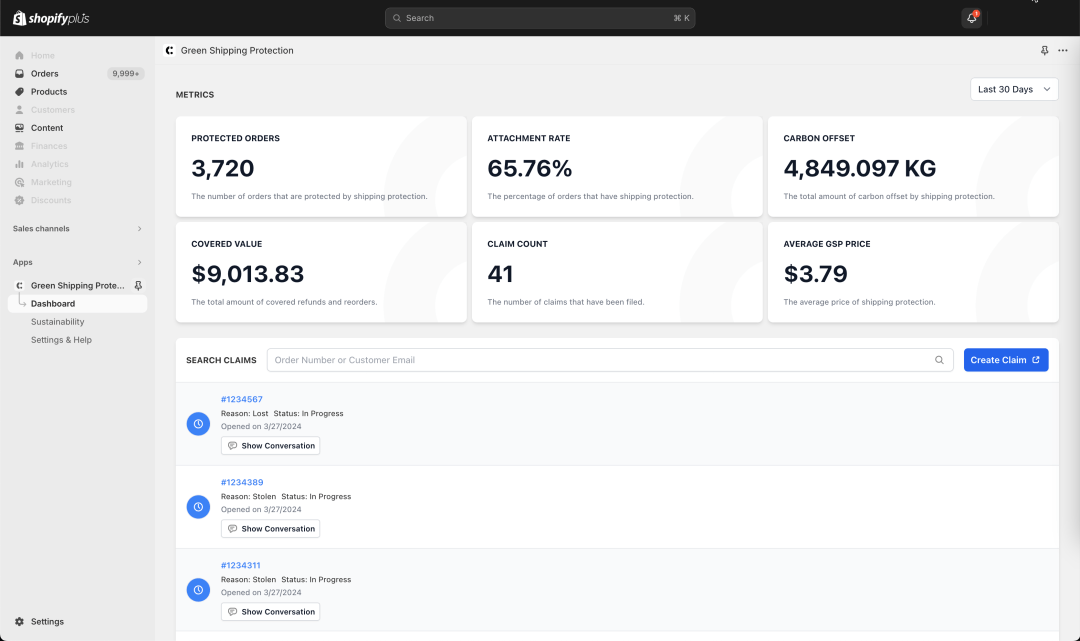Click the Content icon in sidebar
1080x641 pixels.
(19, 128)
